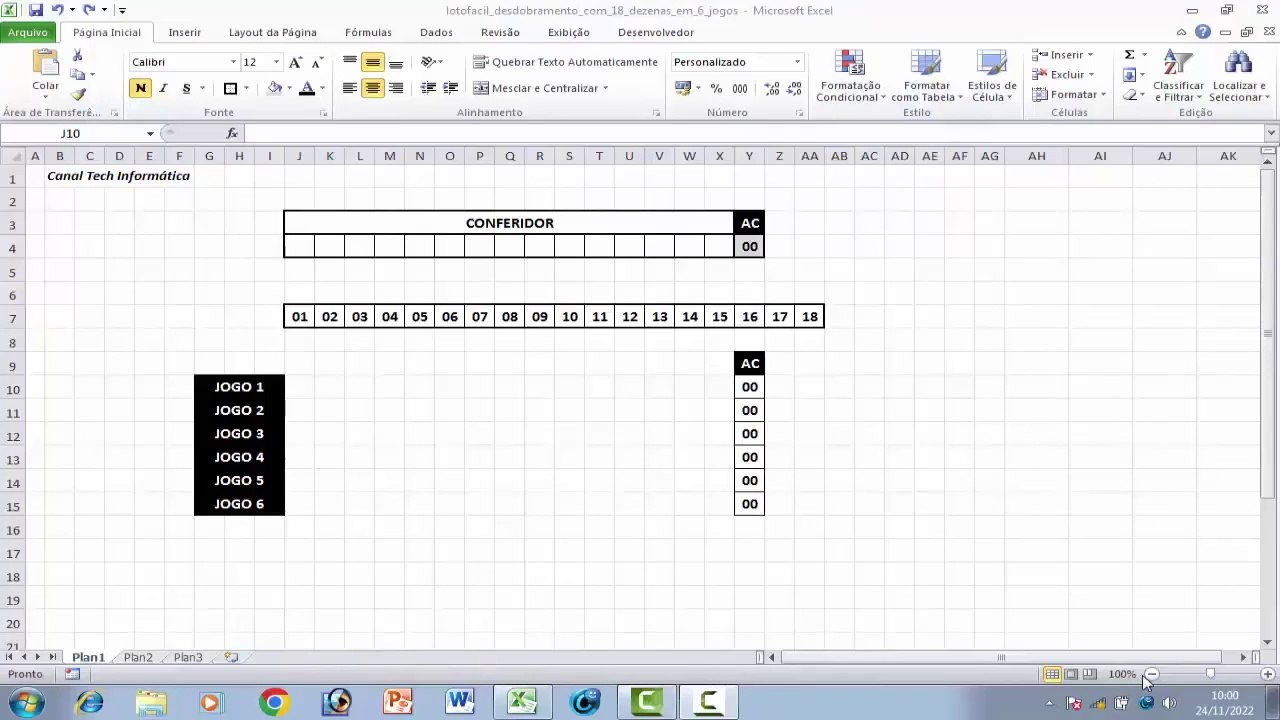
Task: Toggle bold (N) formatting
Action: click(x=140, y=88)
